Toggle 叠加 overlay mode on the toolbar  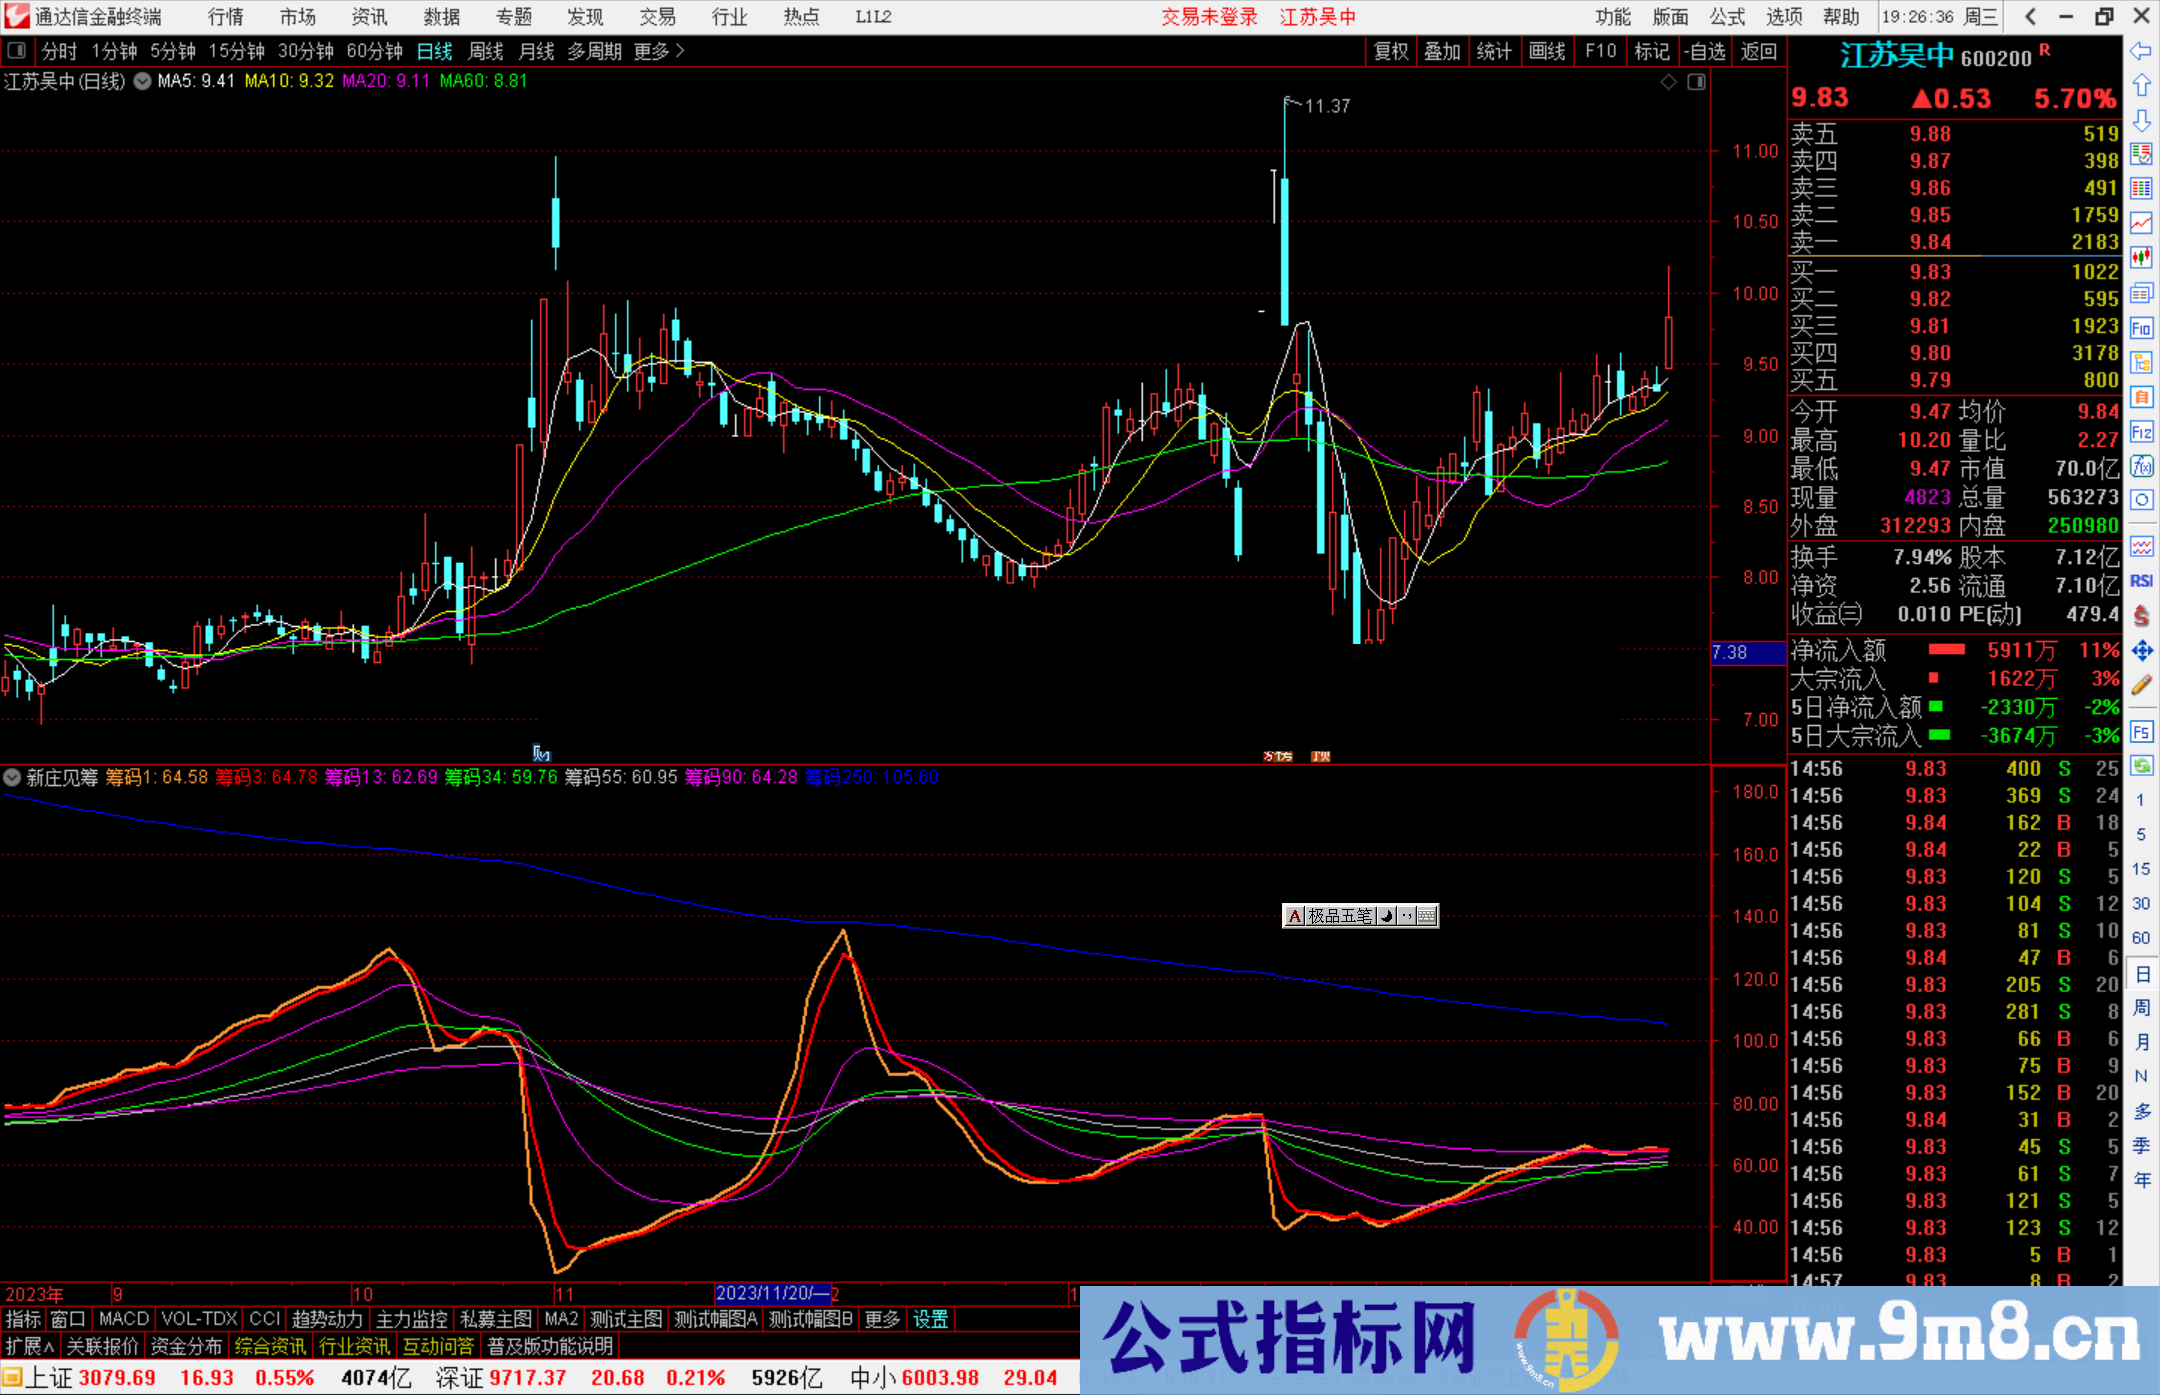1442,51
